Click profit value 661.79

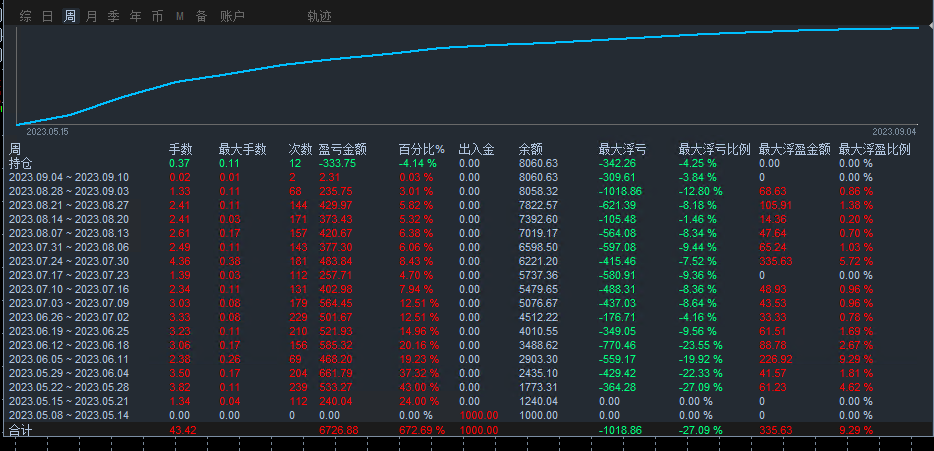[x=335, y=373]
